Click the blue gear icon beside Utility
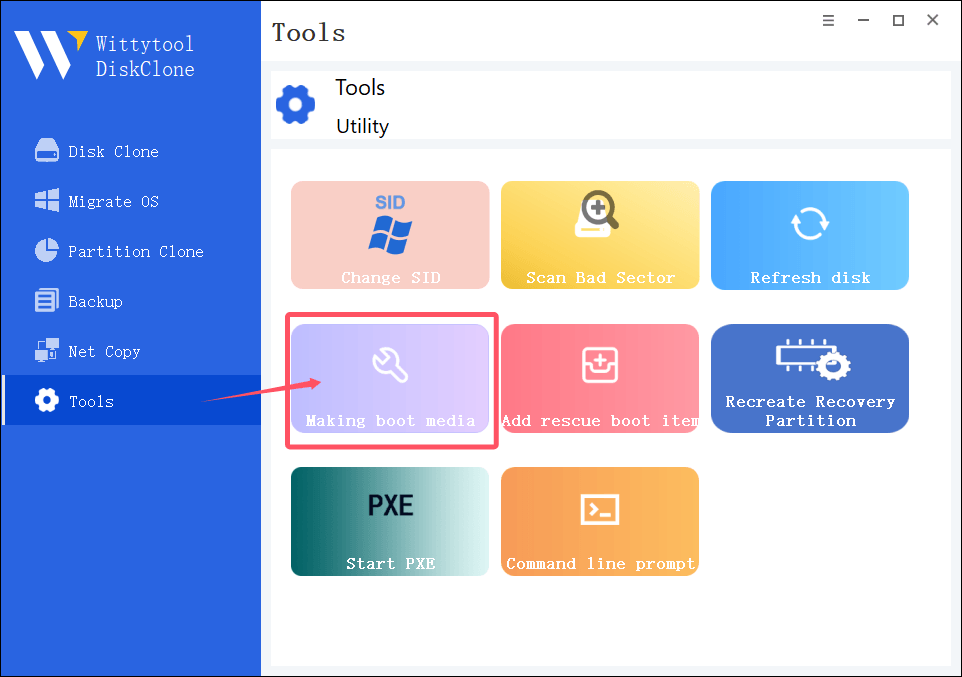Image resolution: width=962 pixels, height=677 pixels. 295,105
